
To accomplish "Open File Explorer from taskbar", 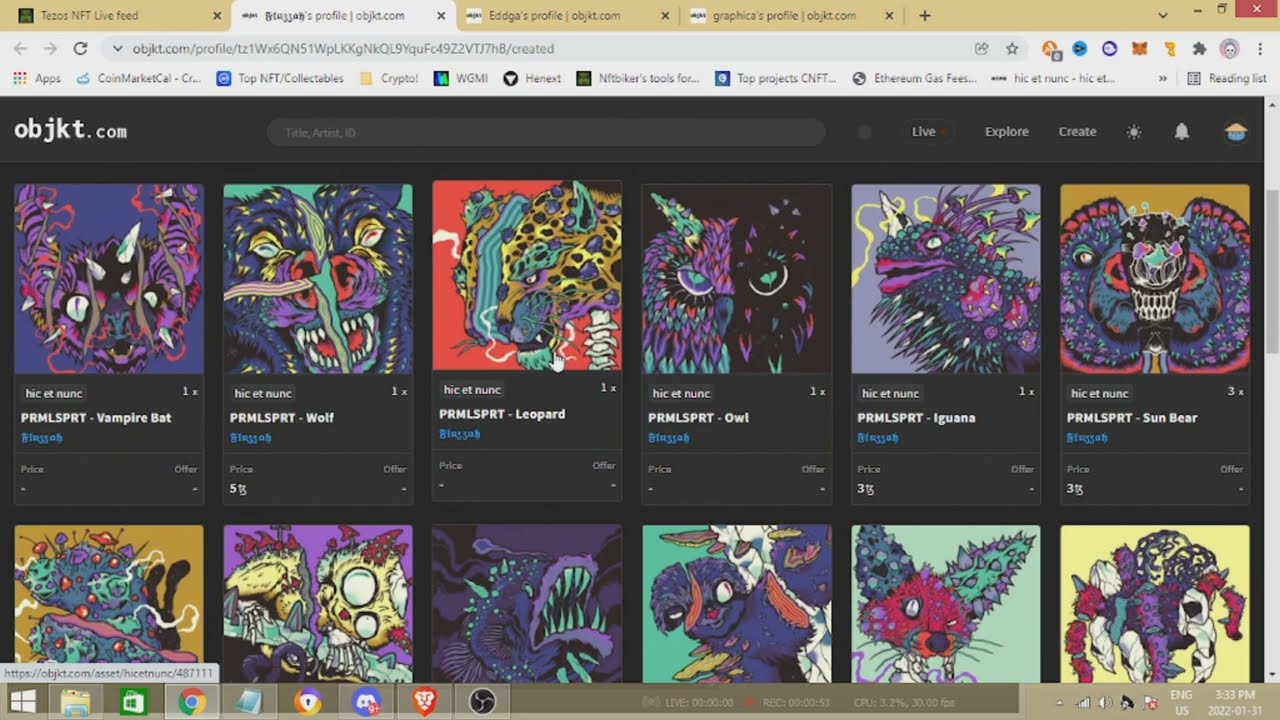I will click(76, 702).
